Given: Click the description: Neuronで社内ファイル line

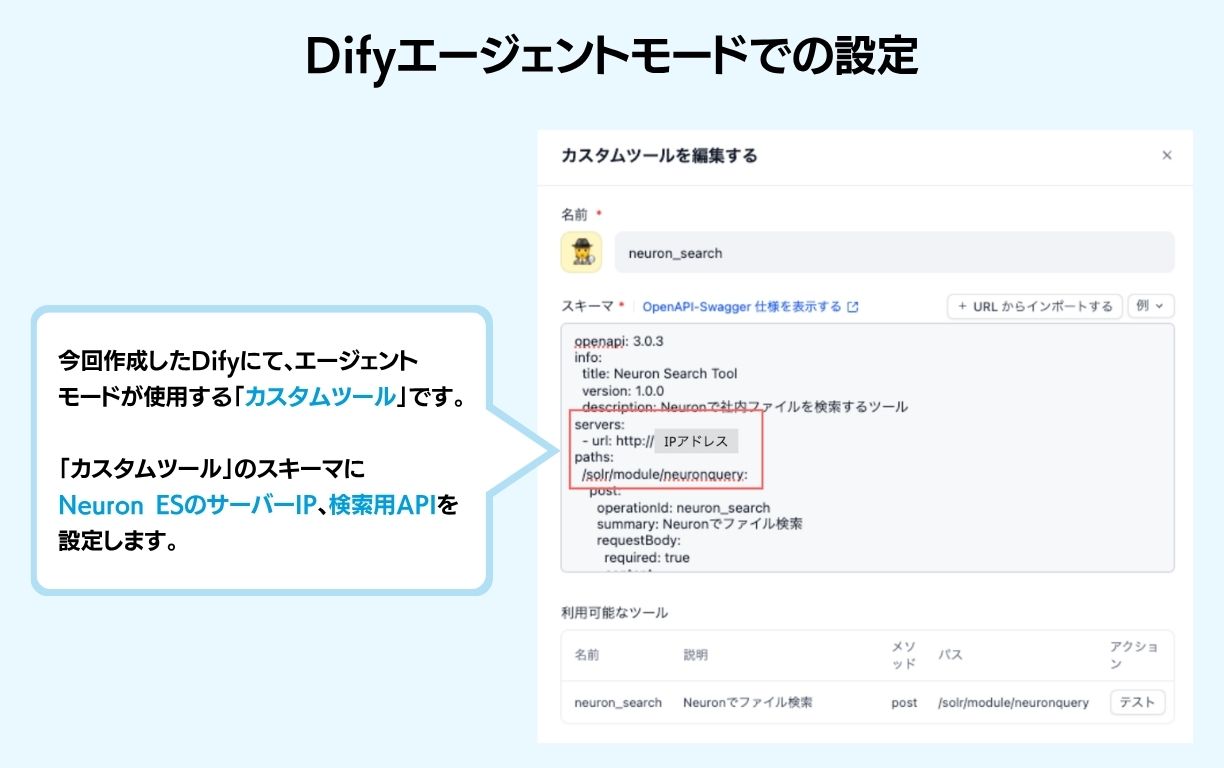Looking at the screenshot, I should (745, 407).
